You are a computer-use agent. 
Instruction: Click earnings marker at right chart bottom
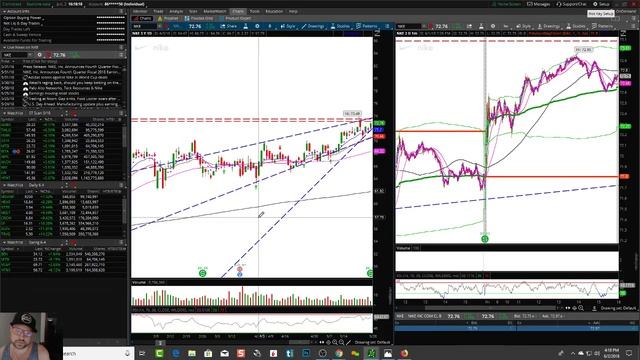tap(484, 239)
